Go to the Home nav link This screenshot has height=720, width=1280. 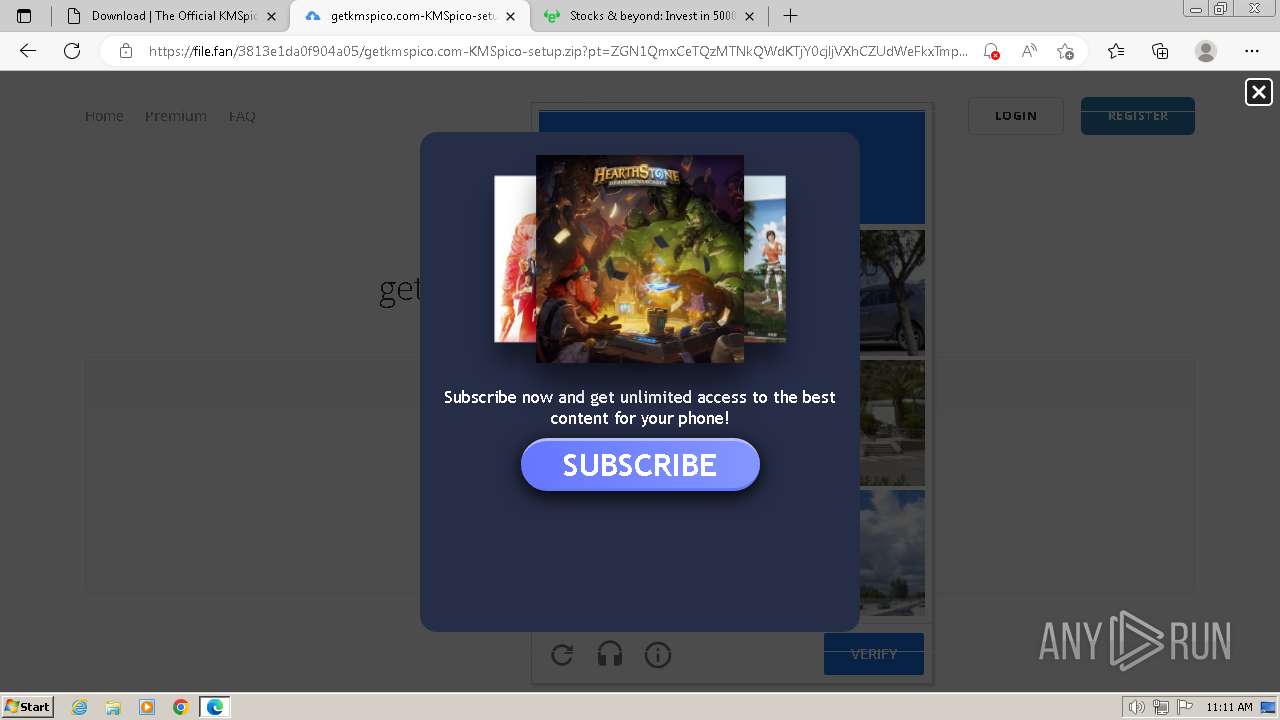click(104, 116)
